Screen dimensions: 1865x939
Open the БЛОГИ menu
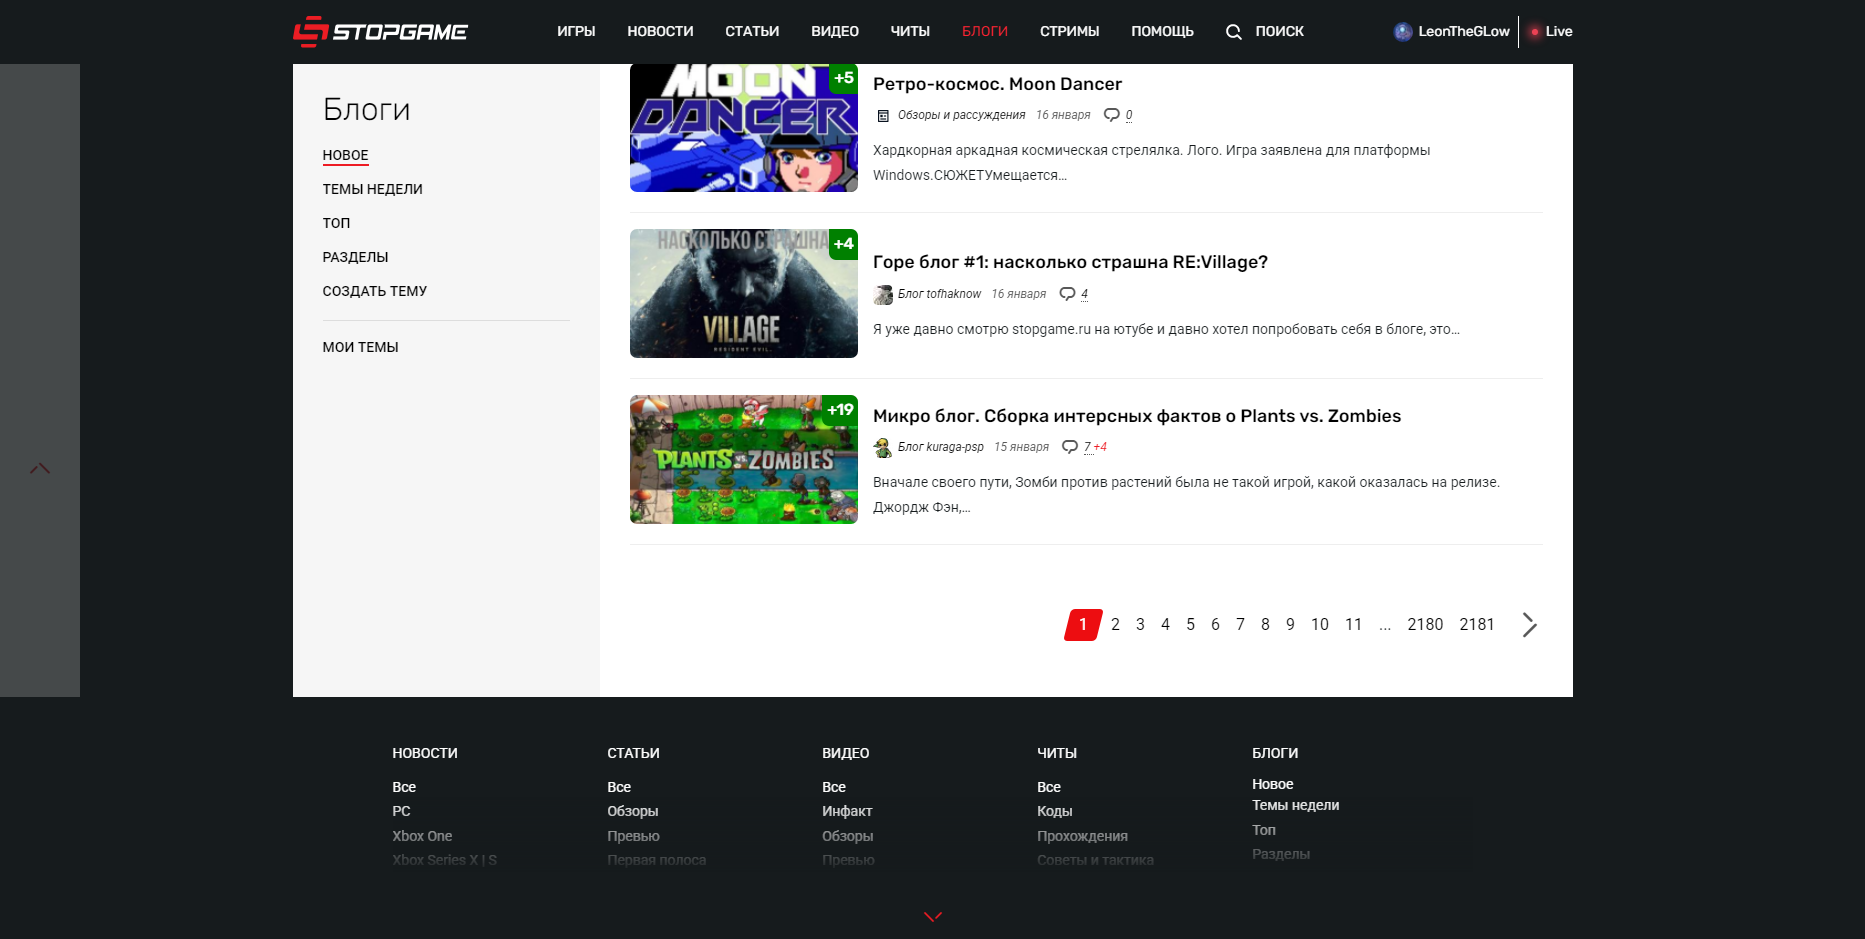tap(985, 32)
